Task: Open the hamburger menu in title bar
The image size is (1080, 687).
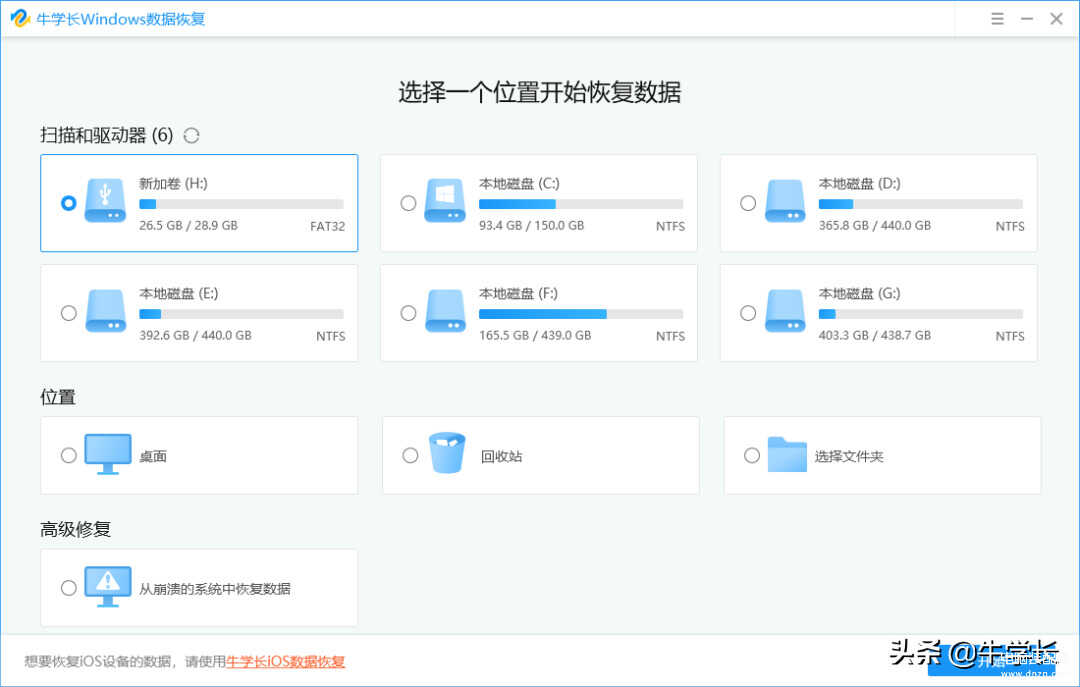Action: [997, 19]
